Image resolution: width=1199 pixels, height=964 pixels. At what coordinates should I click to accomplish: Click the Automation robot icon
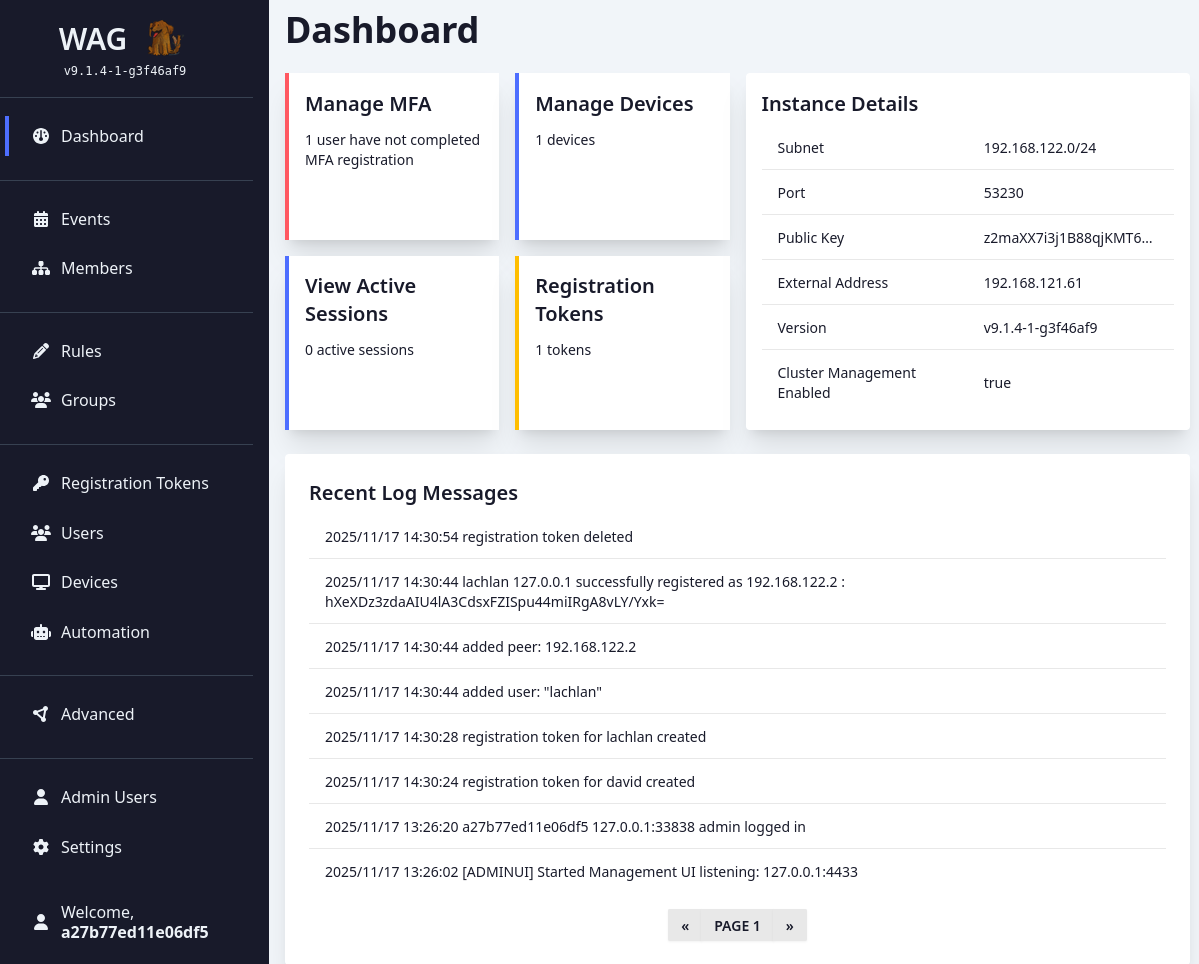41,632
